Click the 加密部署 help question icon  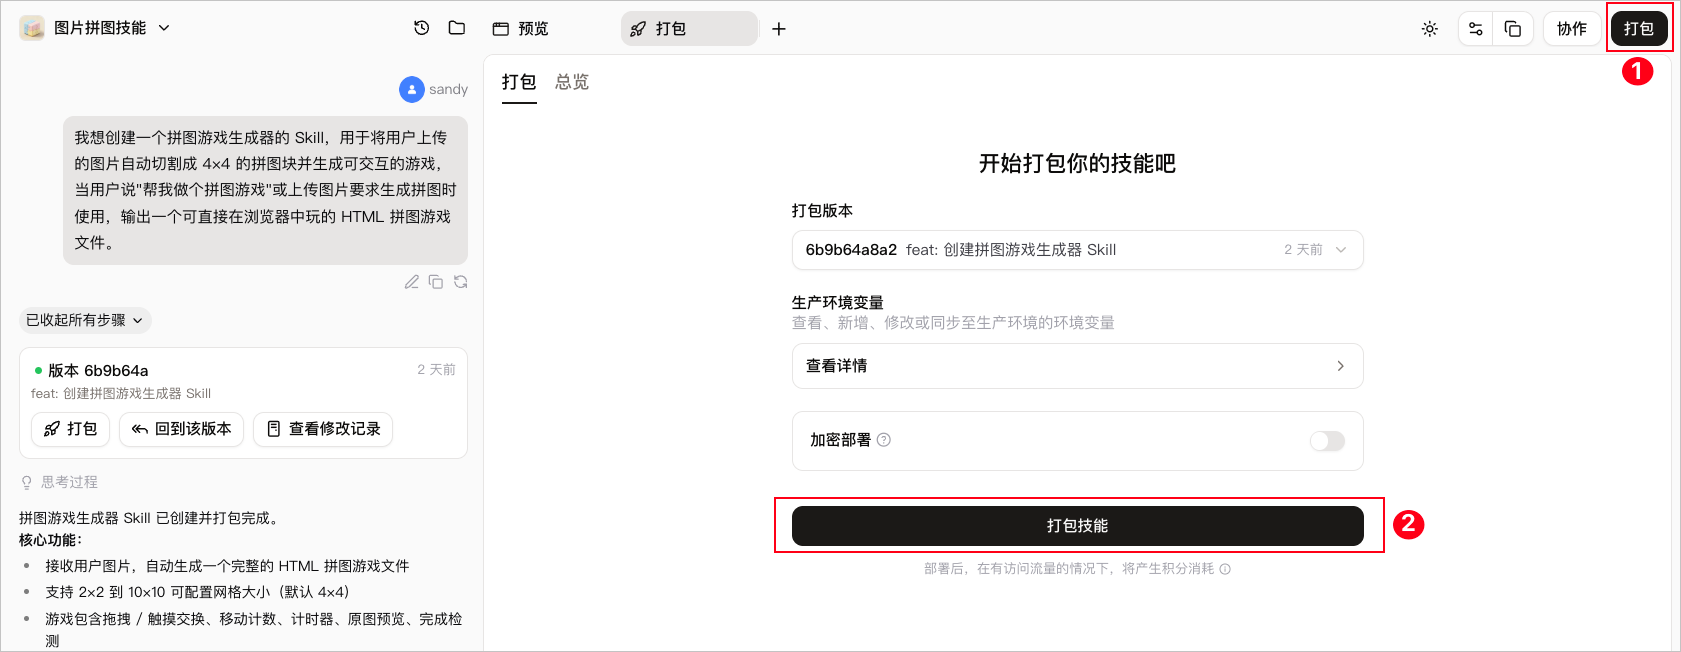click(x=884, y=440)
